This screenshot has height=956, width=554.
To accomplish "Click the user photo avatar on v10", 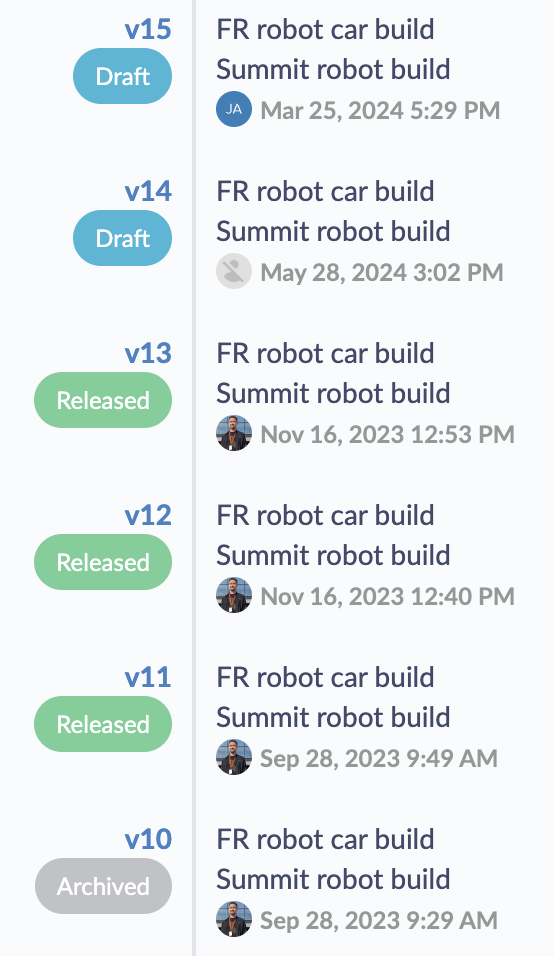I will pos(234,920).
